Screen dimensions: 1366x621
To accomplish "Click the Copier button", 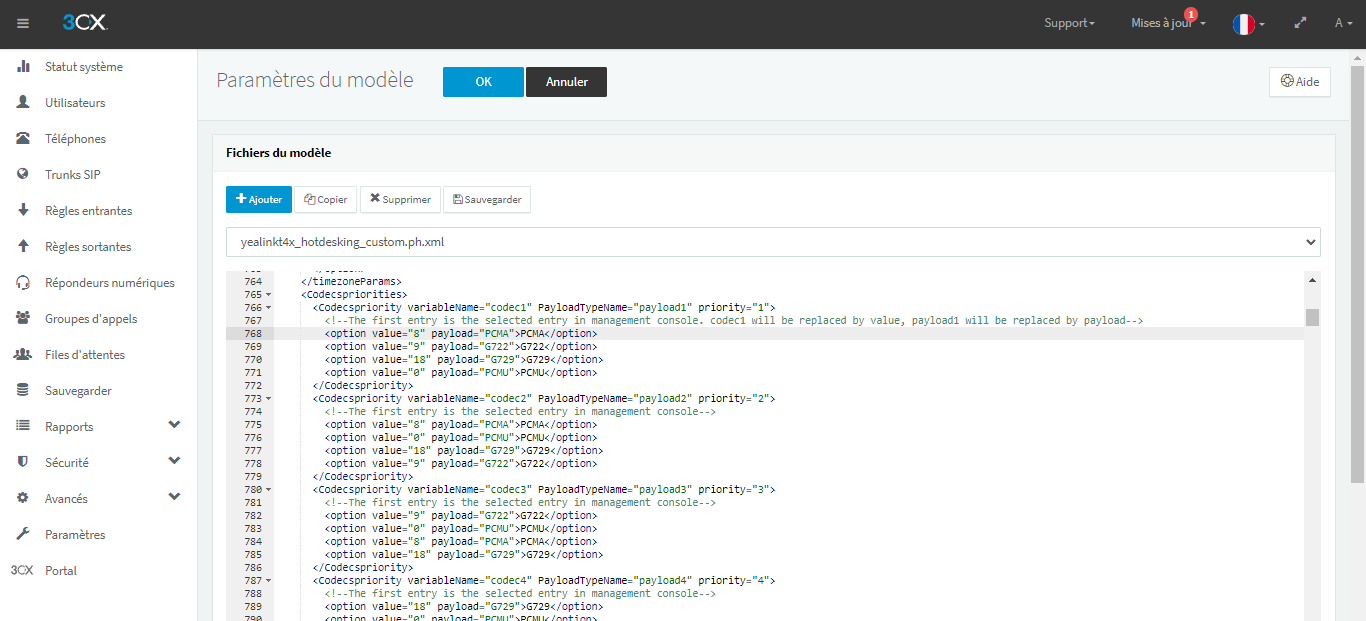I will click(326, 199).
